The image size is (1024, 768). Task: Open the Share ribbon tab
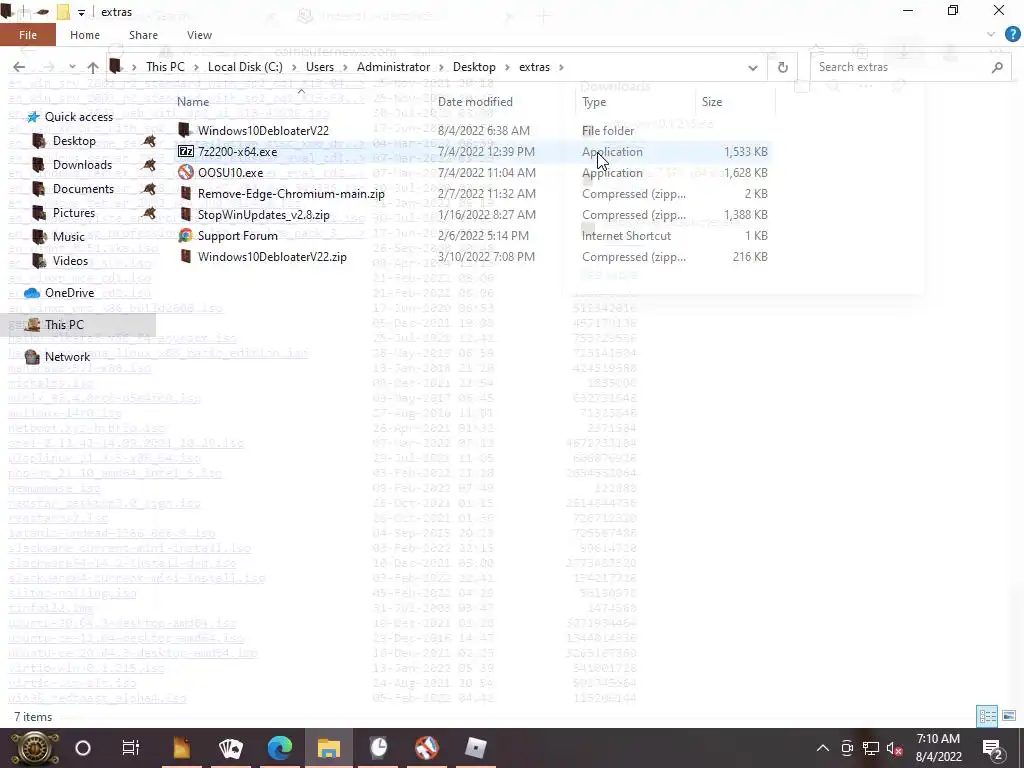click(x=143, y=35)
